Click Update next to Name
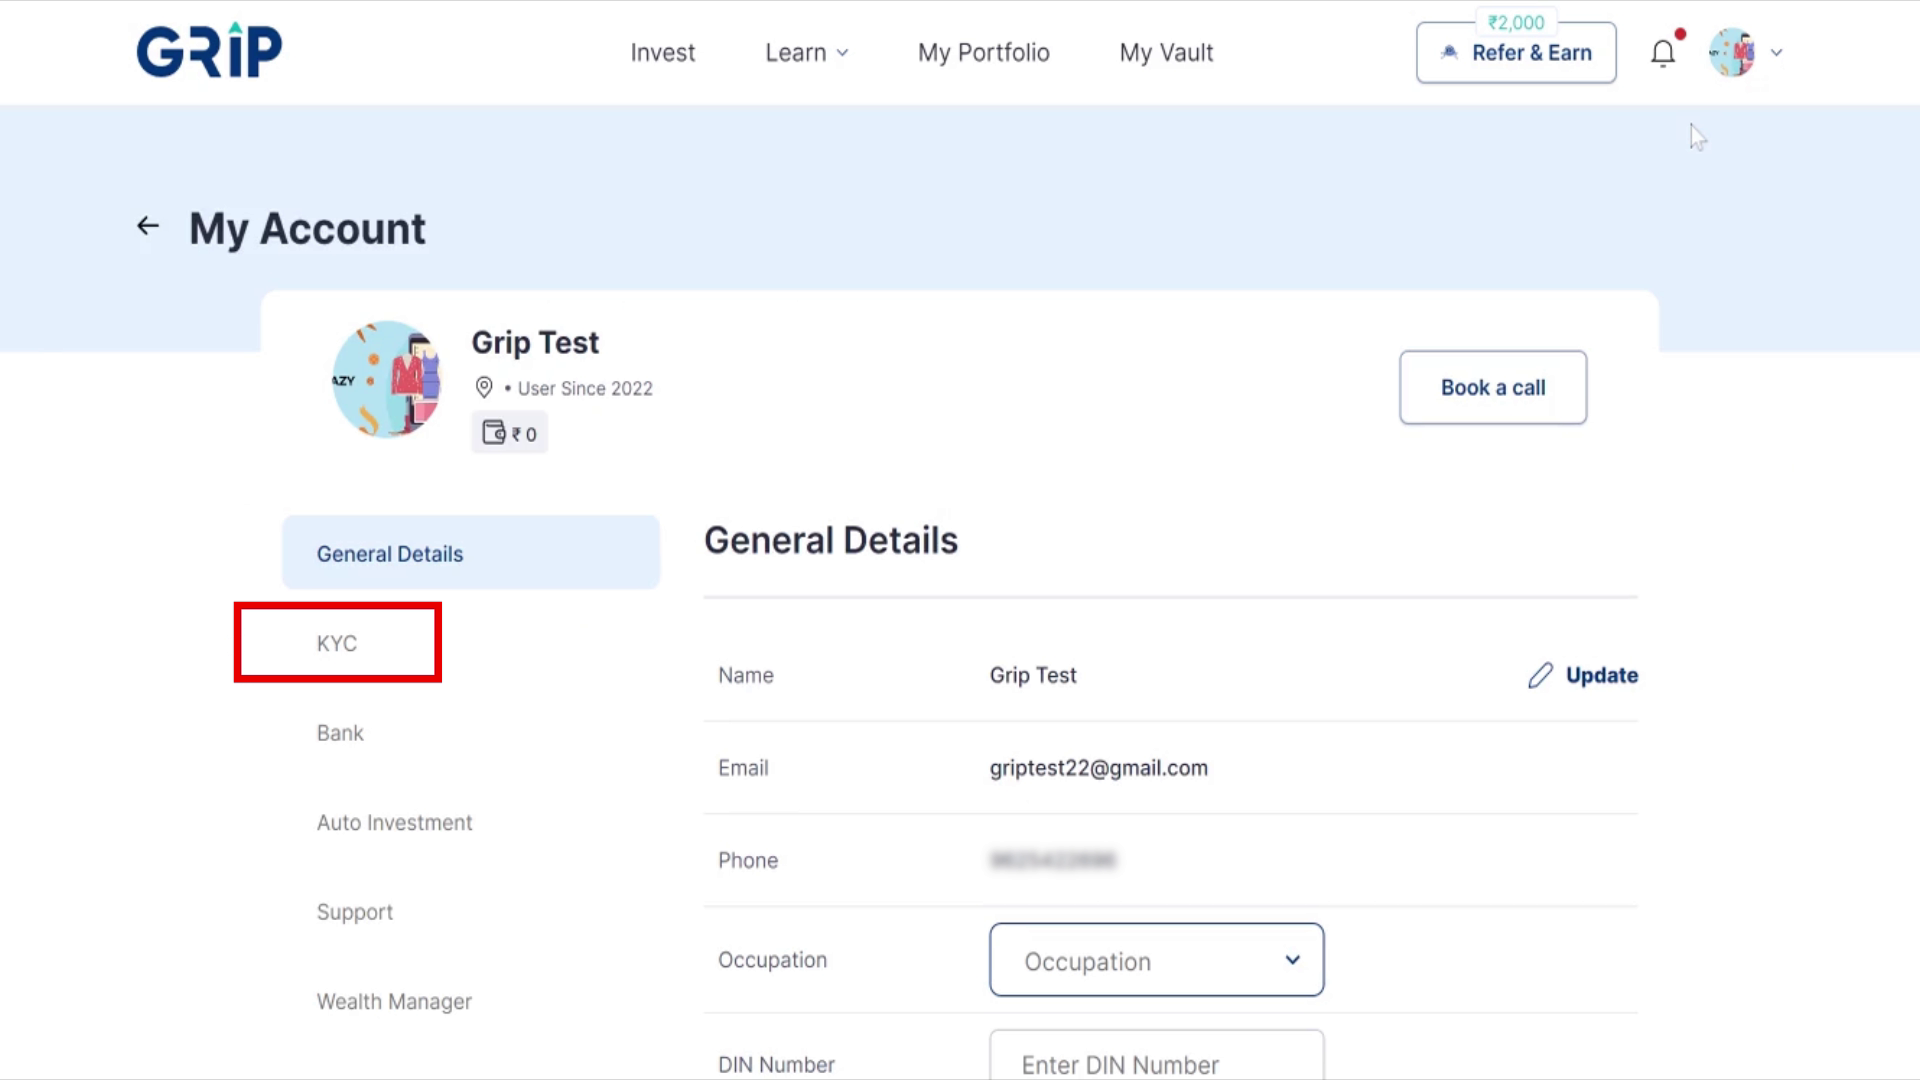This screenshot has width=1920, height=1080. [x=1601, y=675]
